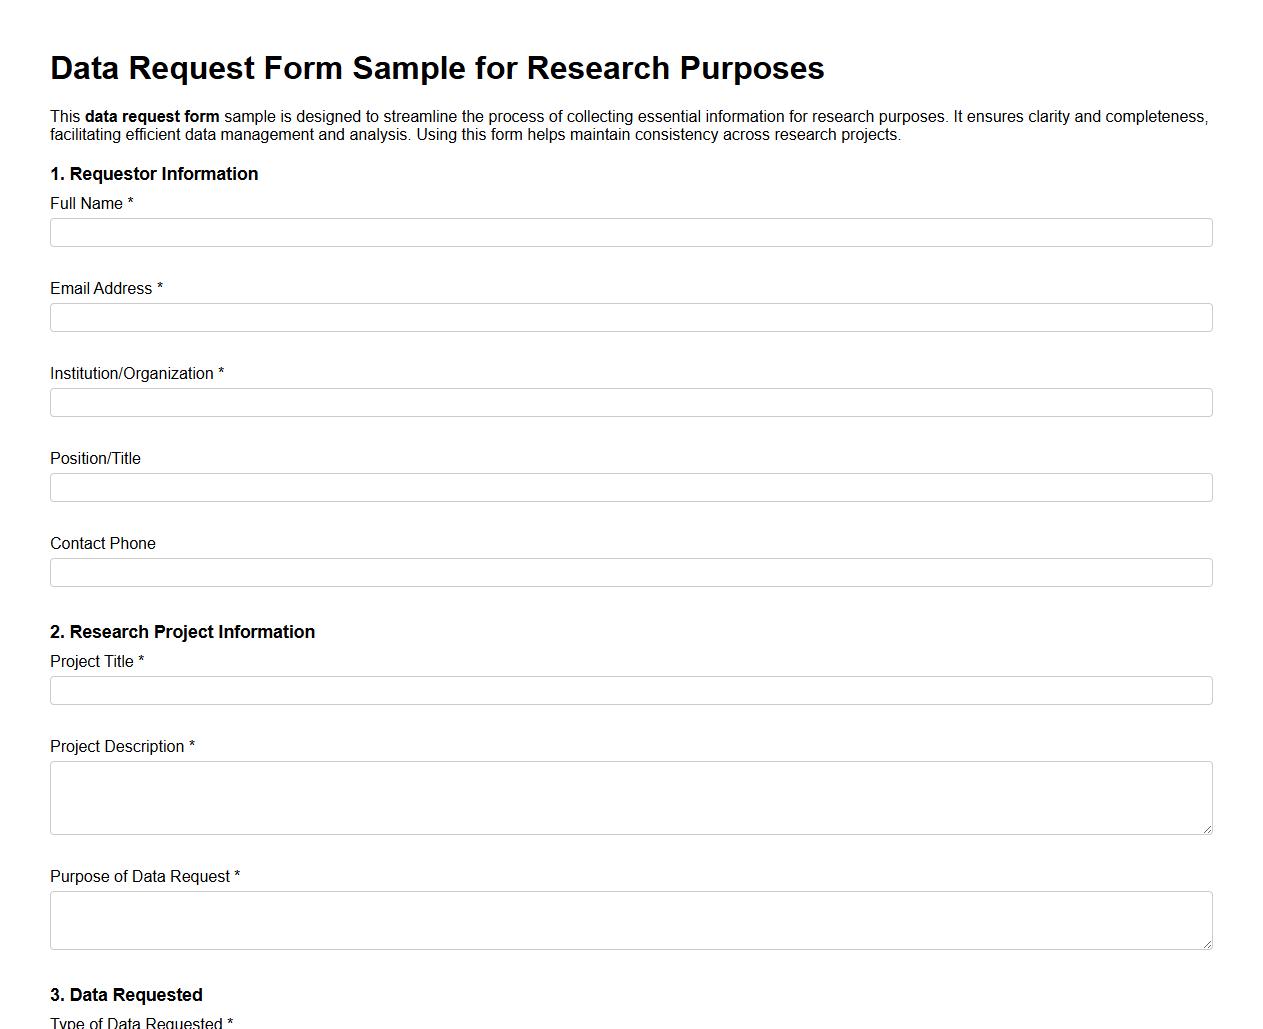Click inside the Contact Phone field

click(x=630, y=572)
